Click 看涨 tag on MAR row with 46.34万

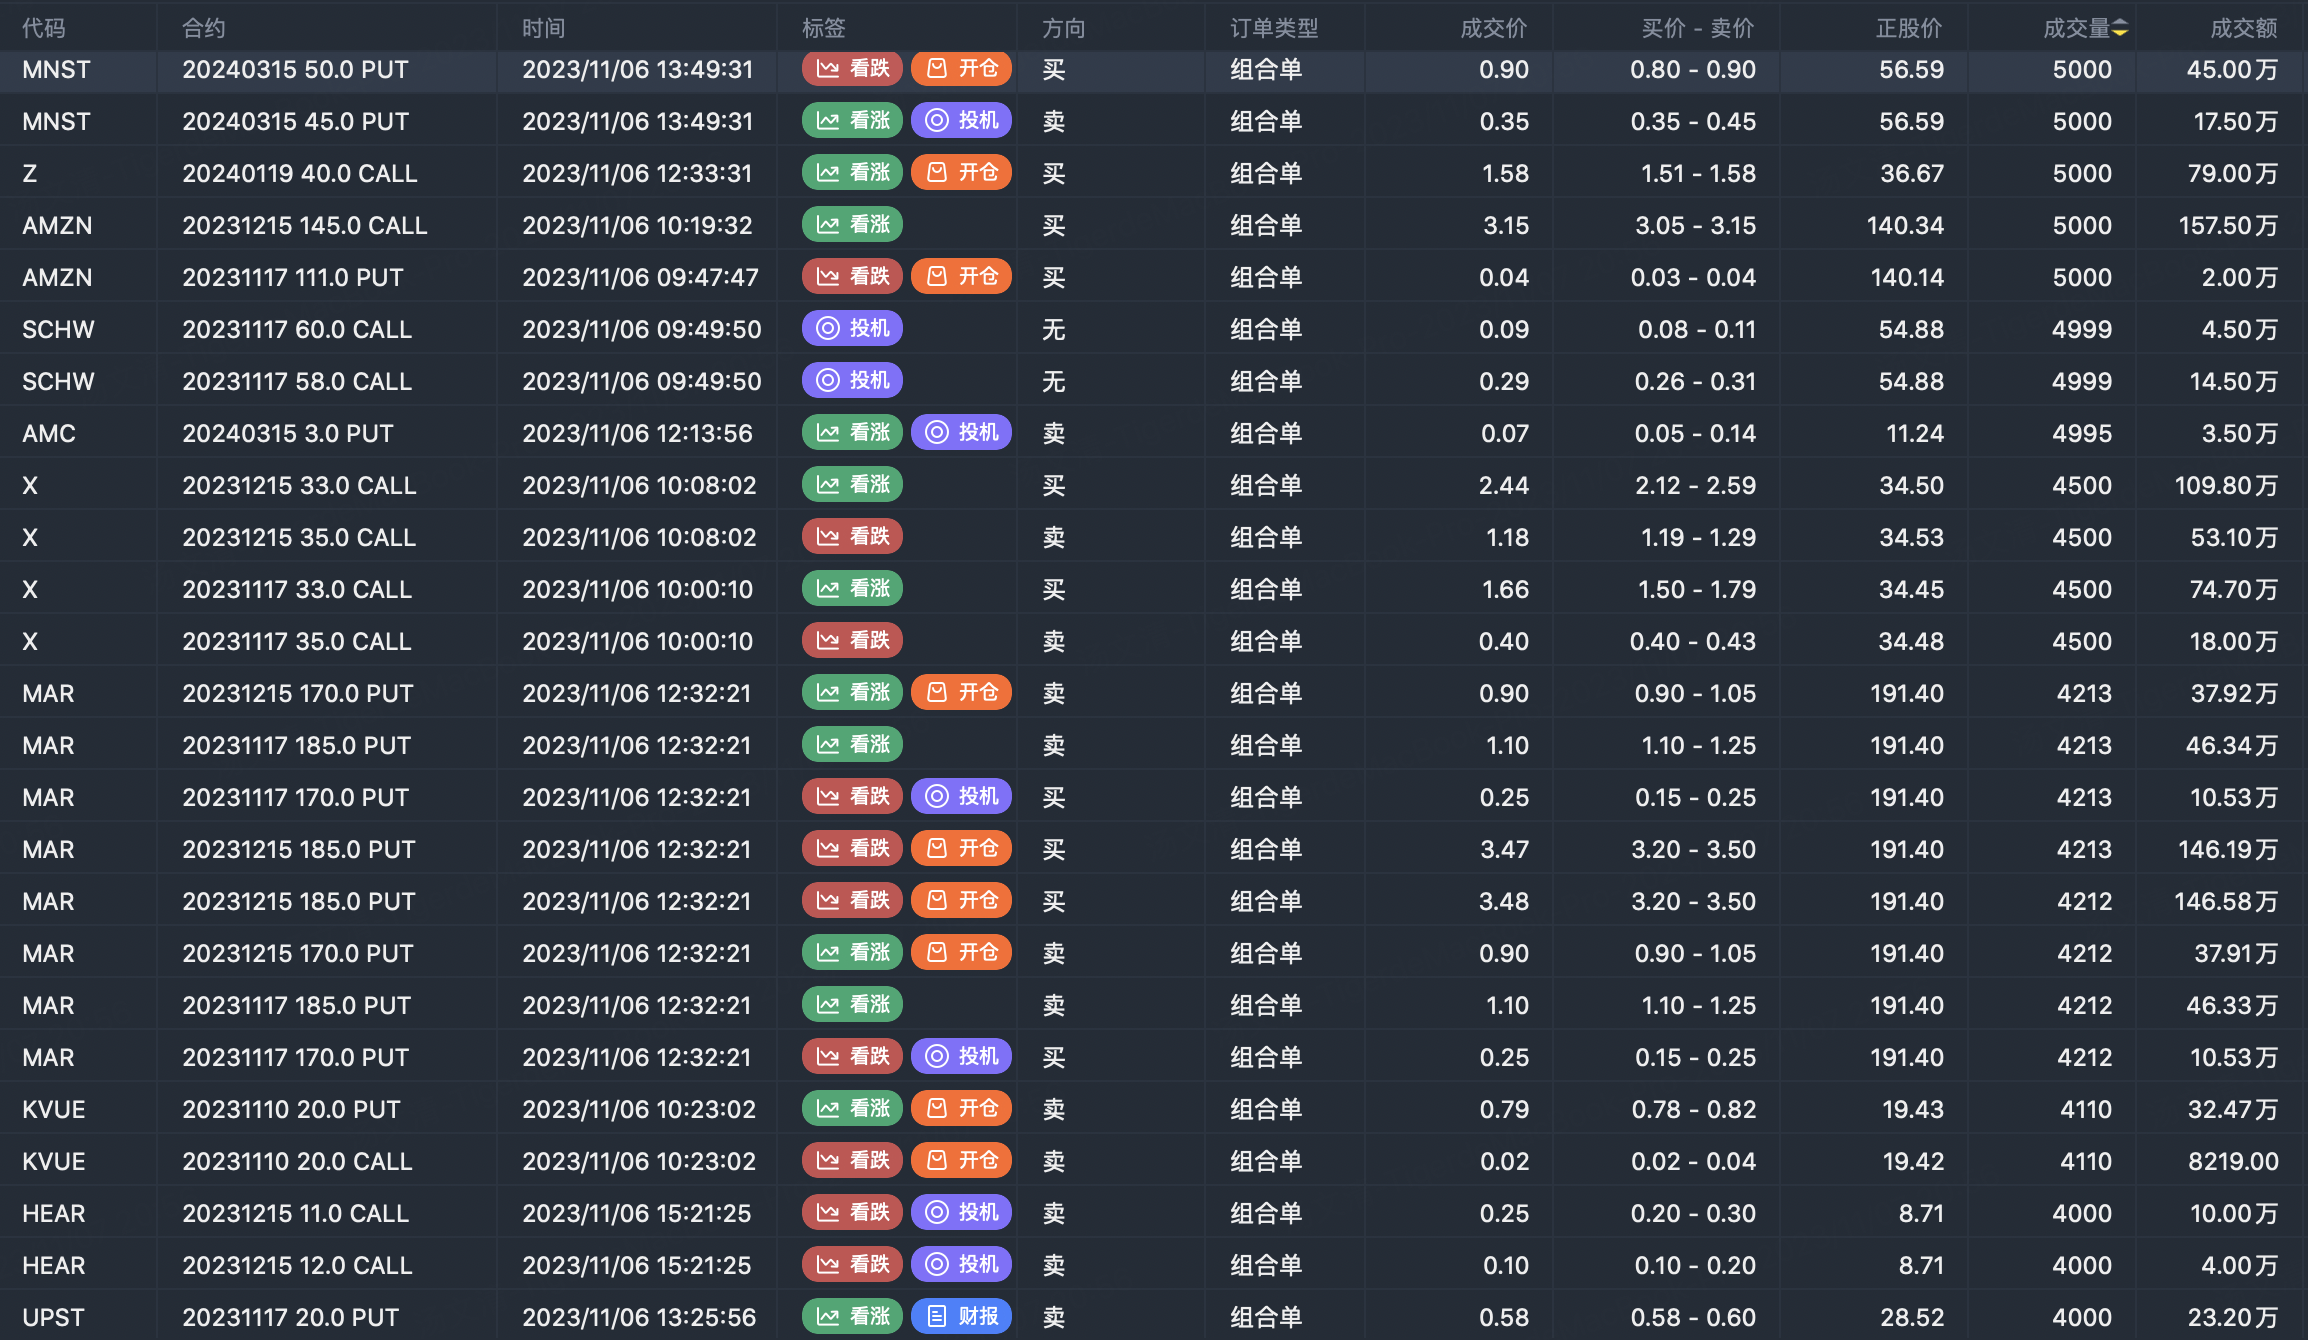pyautogui.click(x=852, y=745)
